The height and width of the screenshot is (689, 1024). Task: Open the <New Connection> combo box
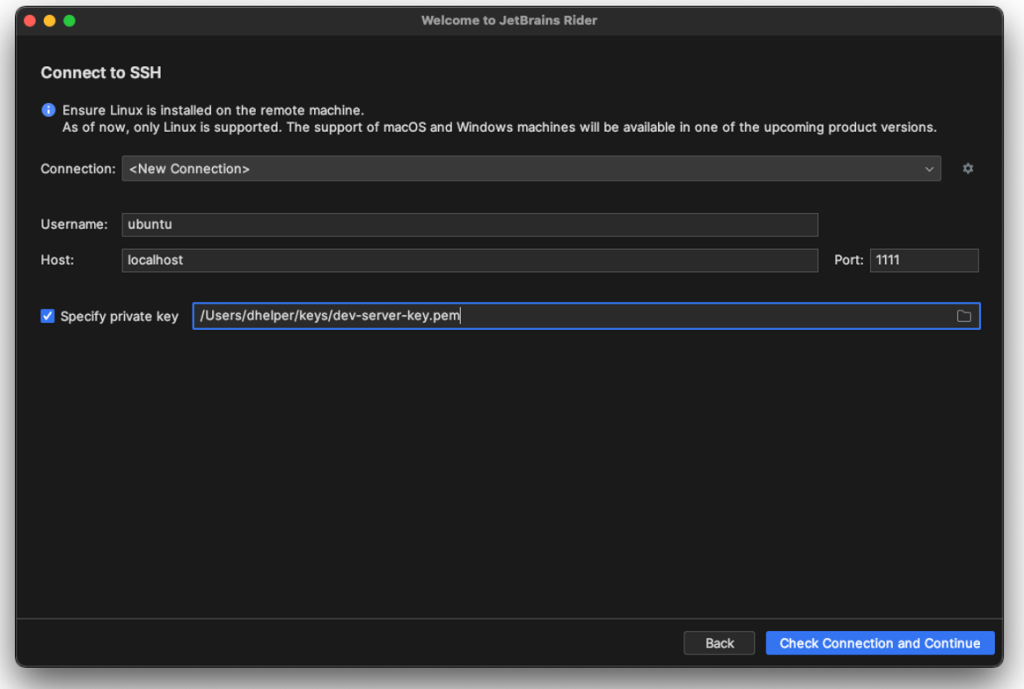[x=530, y=169]
